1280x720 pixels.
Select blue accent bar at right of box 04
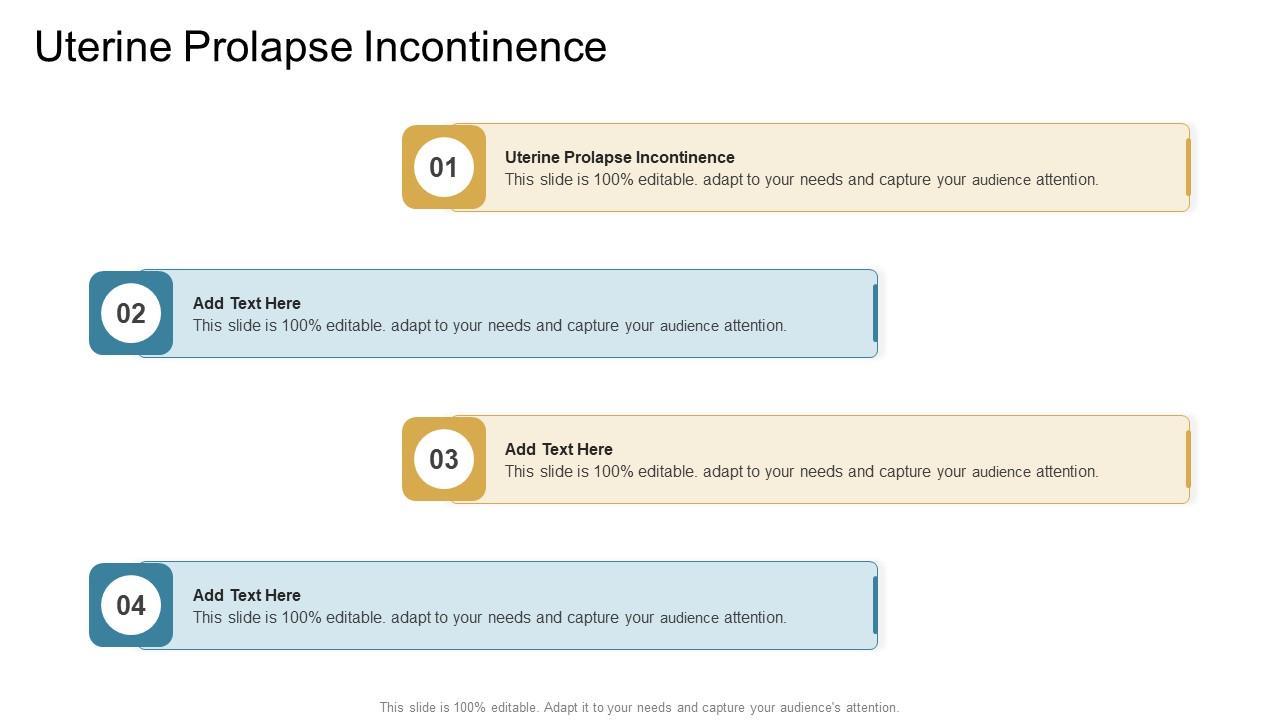[875, 605]
